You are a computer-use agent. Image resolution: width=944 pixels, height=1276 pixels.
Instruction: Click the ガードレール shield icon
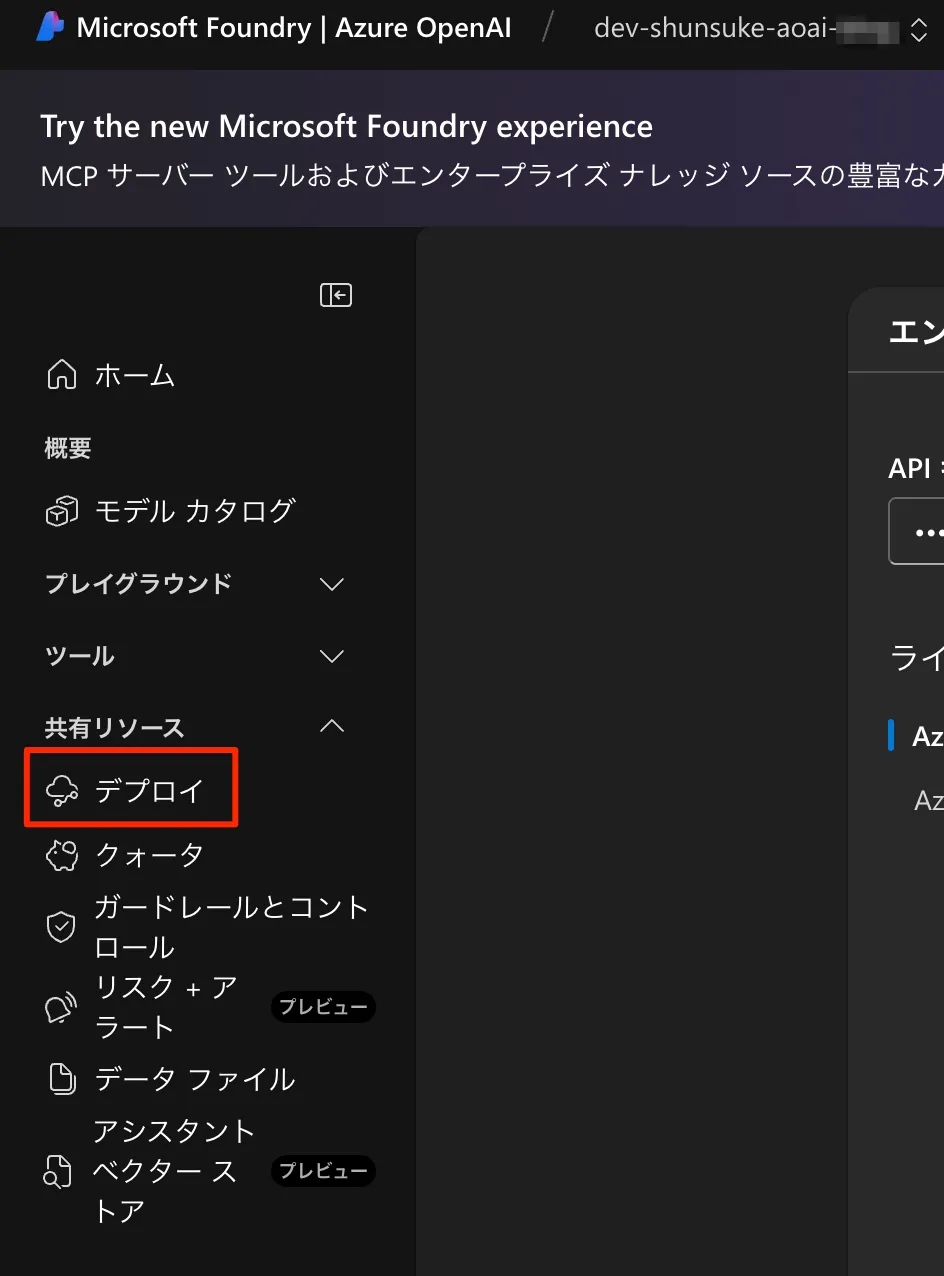tap(62, 927)
